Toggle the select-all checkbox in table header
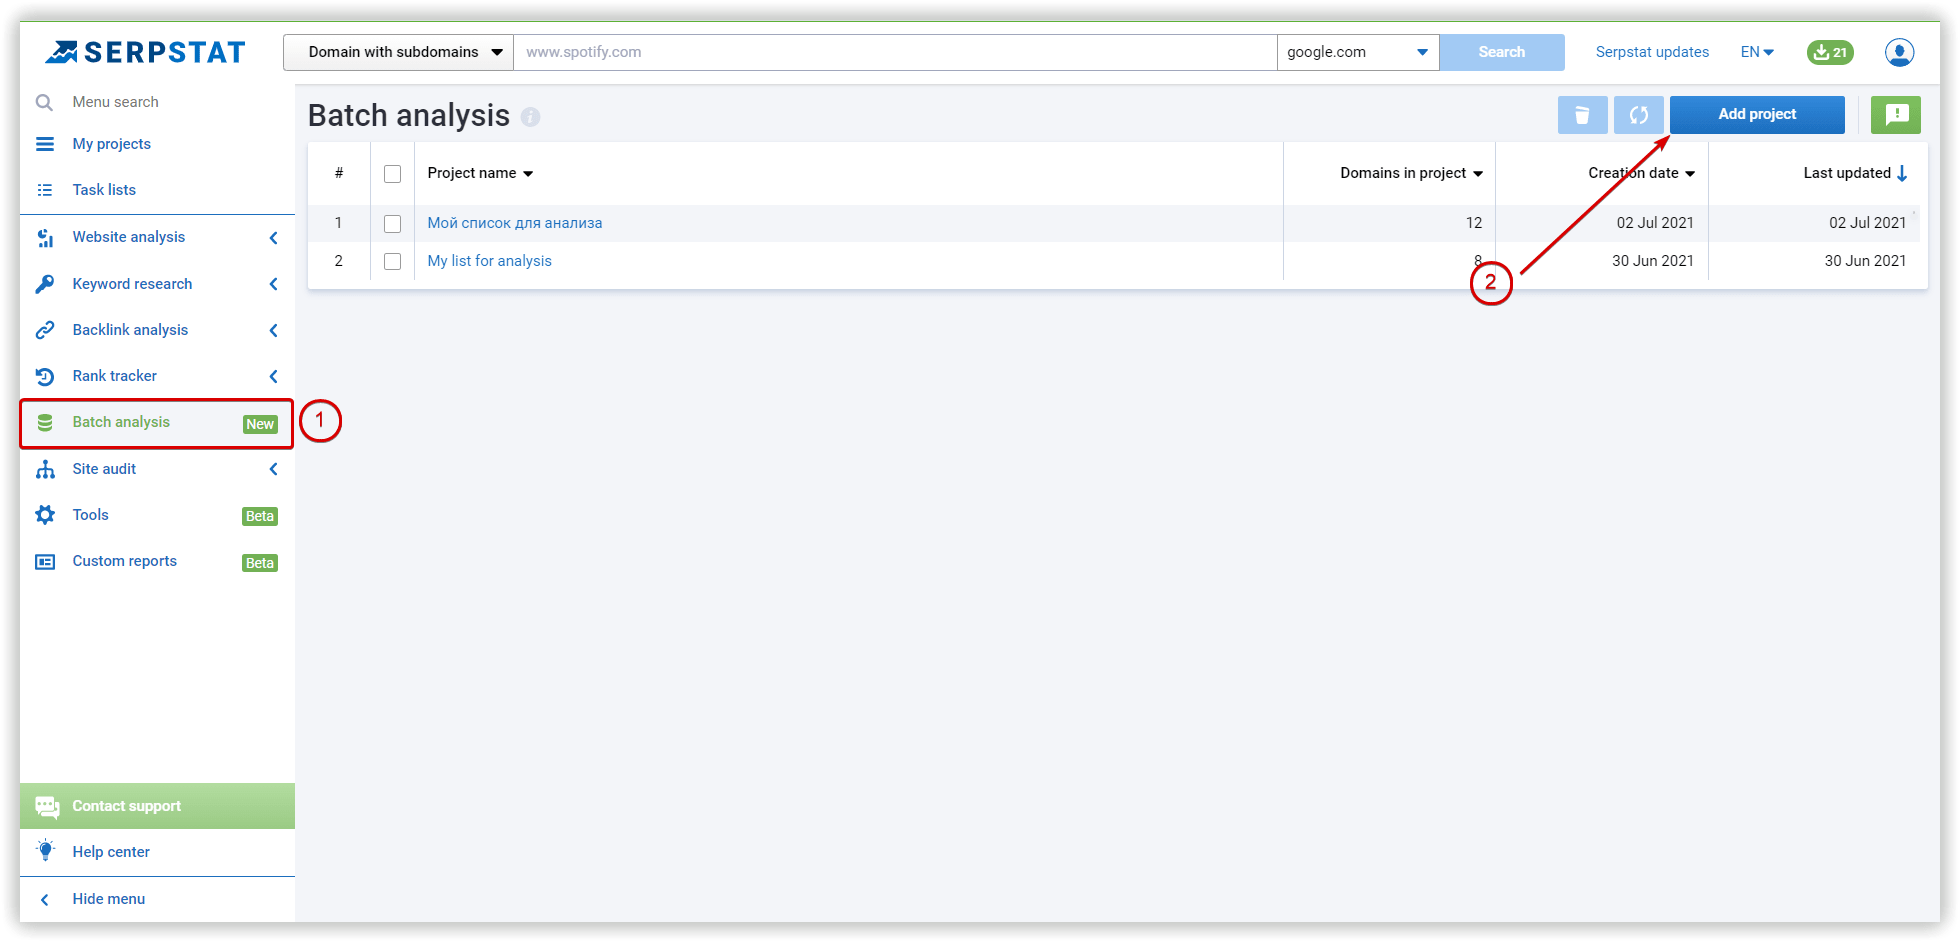The width and height of the screenshot is (1960, 942). pyautogui.click(x=392, y=174)
